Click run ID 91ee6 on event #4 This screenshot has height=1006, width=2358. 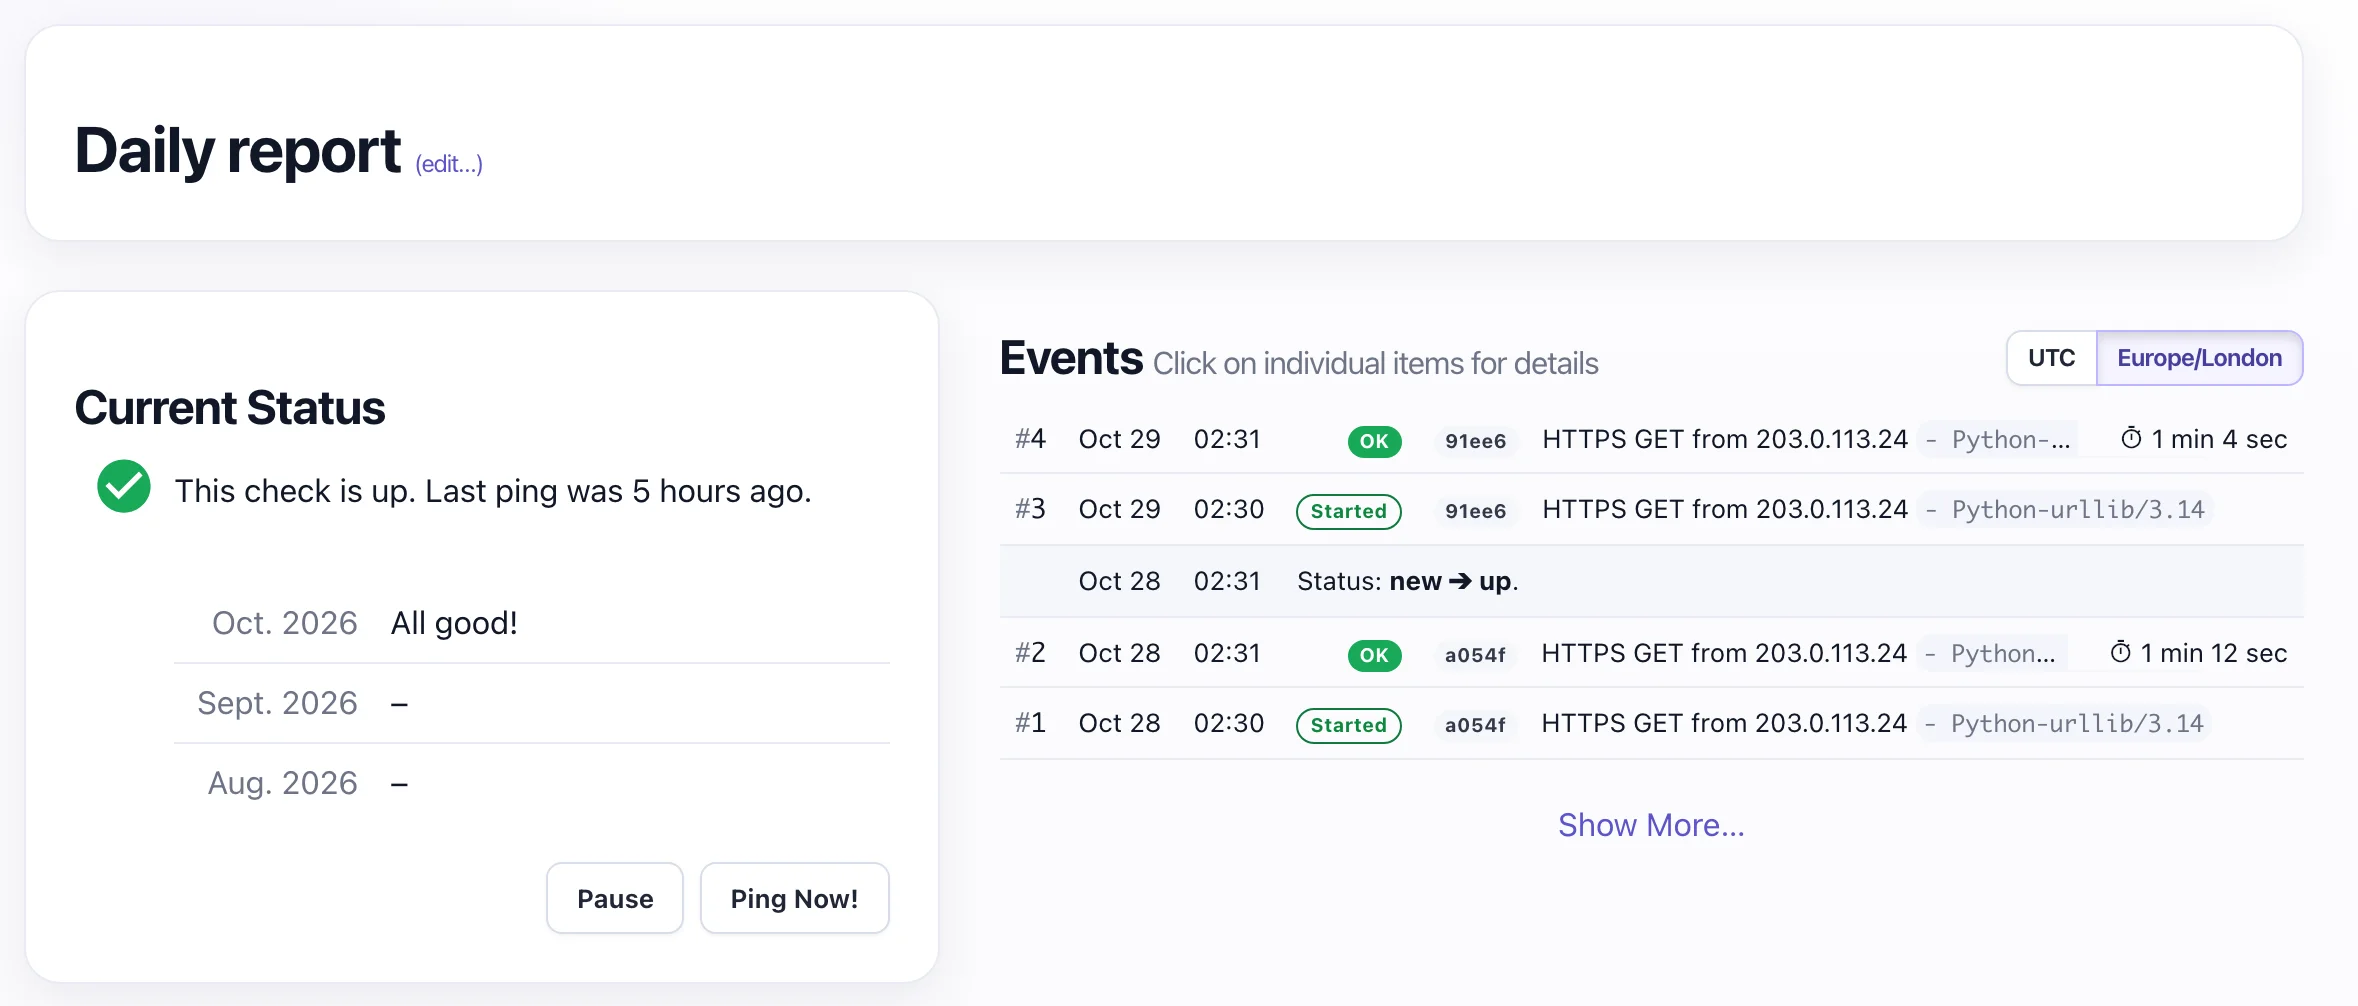click(x=1475, y=441)
